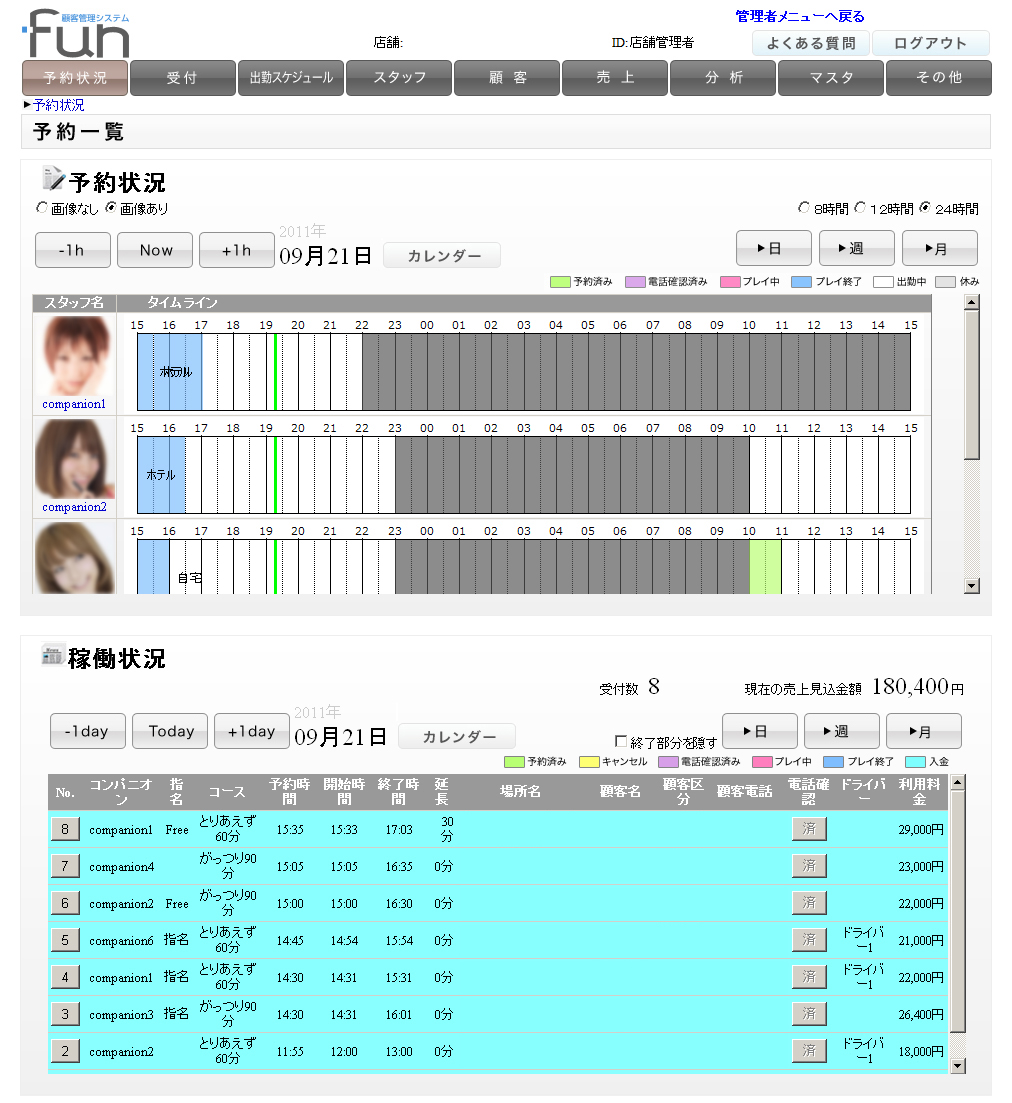This screenshot has height=1103, width=1012.
Task: Enable the 終了部分を隠す checkbox
Action: pyautogui.click(x=621, y=741)
